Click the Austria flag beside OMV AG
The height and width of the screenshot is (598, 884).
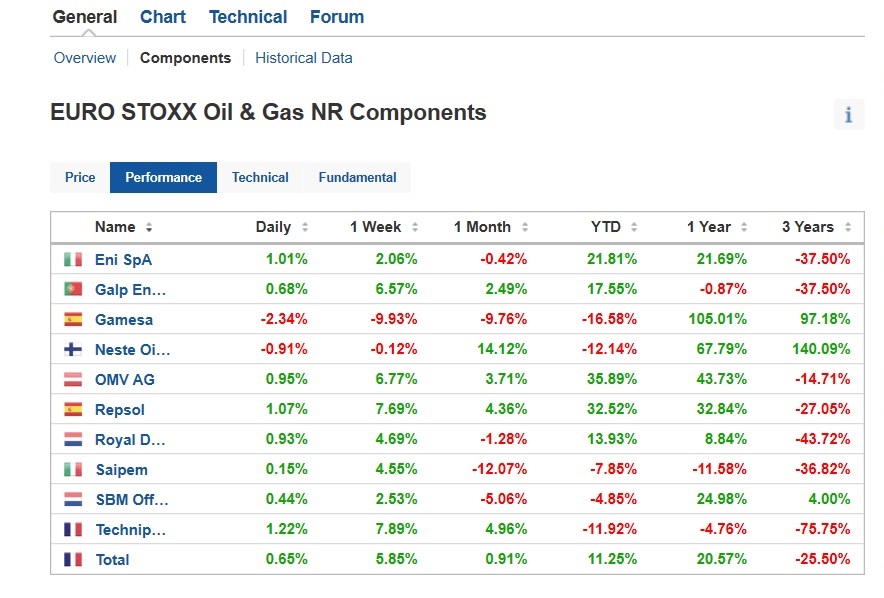click(73, 379)
